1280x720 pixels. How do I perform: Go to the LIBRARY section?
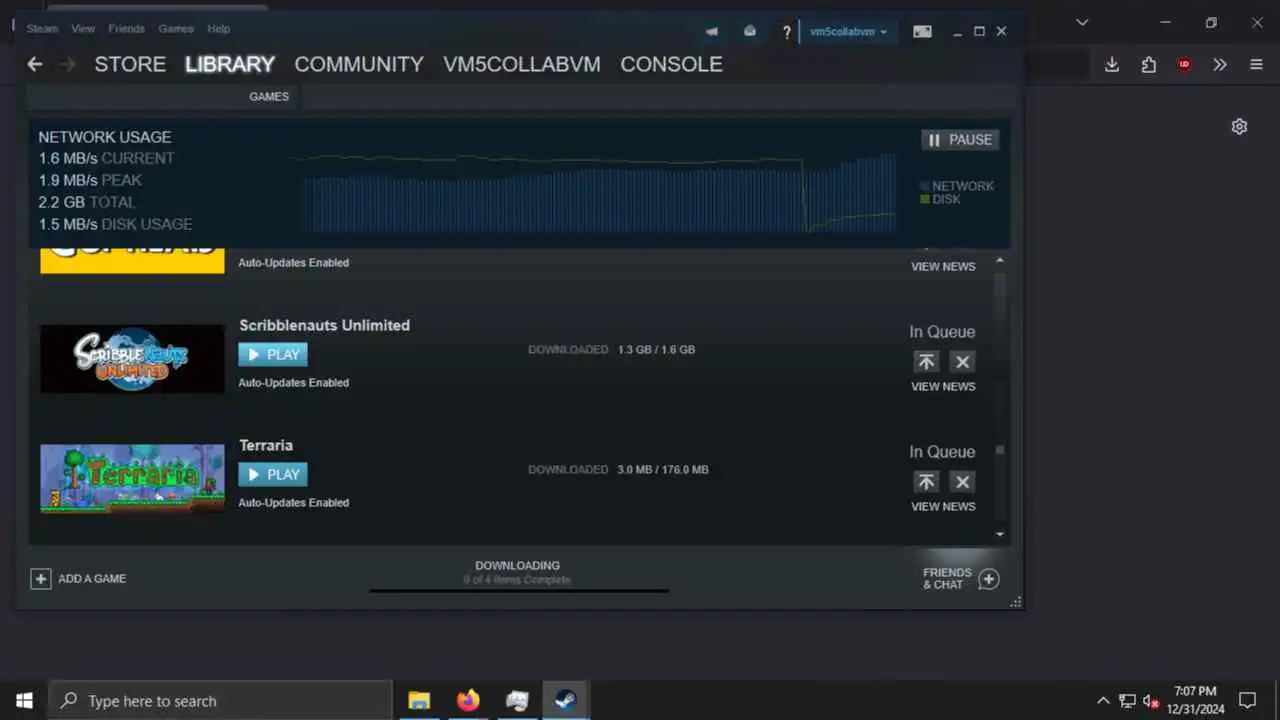pos(230,64)
